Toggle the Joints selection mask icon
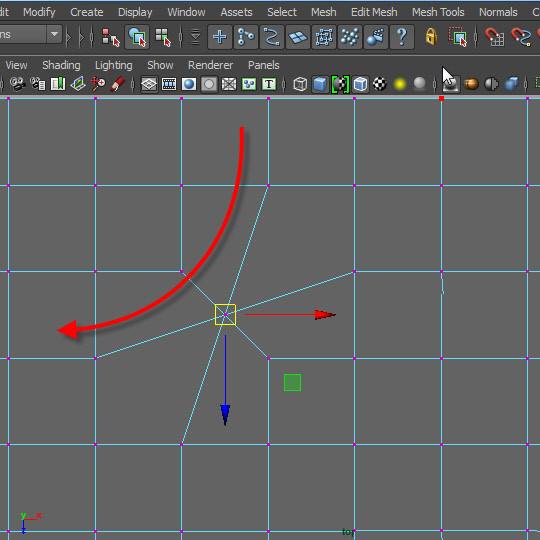This screenshot has height=540, width=540. [246, 37]
